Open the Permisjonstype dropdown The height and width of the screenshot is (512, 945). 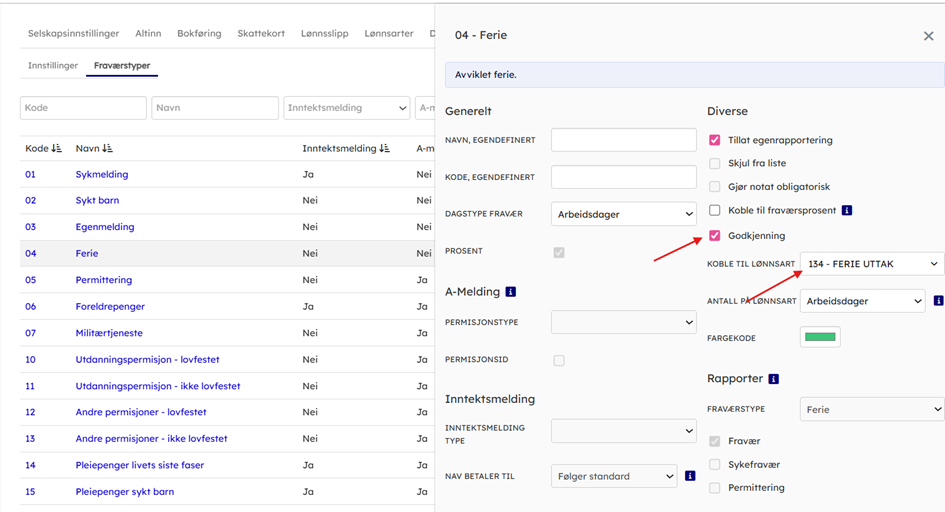coord(623,323)
